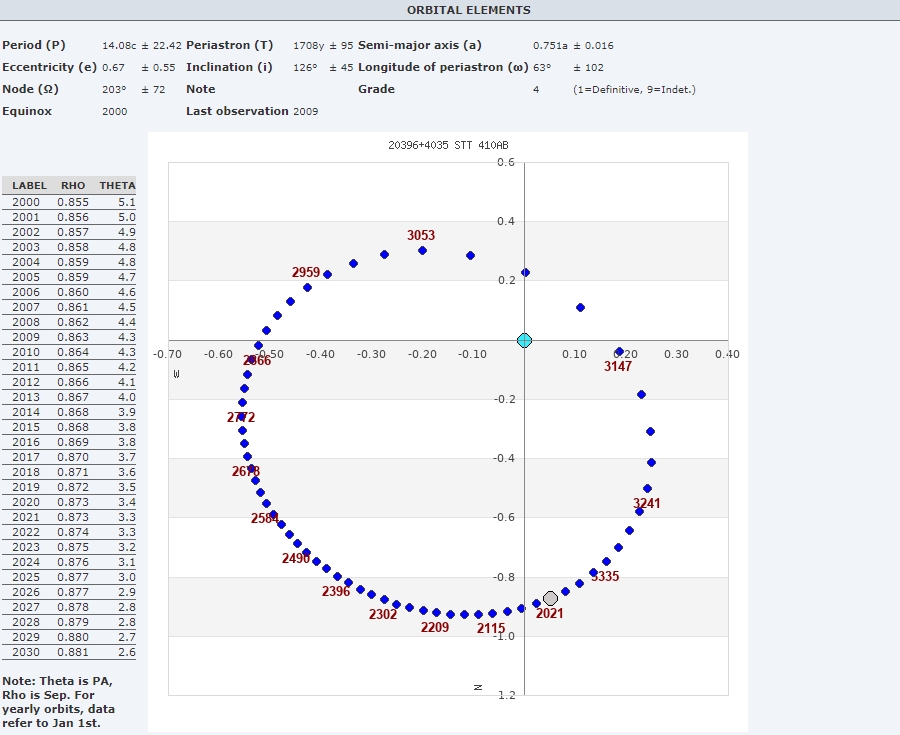Click the blue orbit point above label 2115

[x=492, y=613]
